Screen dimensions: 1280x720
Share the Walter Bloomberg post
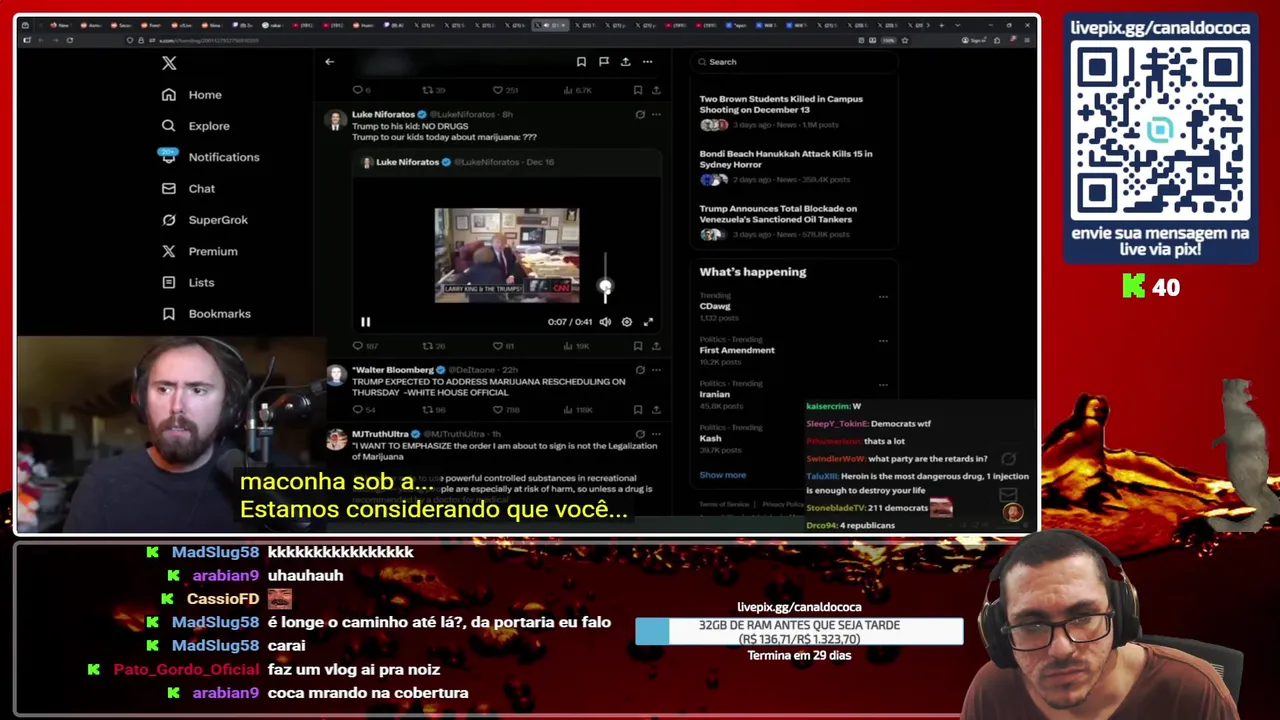[x=656, y=410]
